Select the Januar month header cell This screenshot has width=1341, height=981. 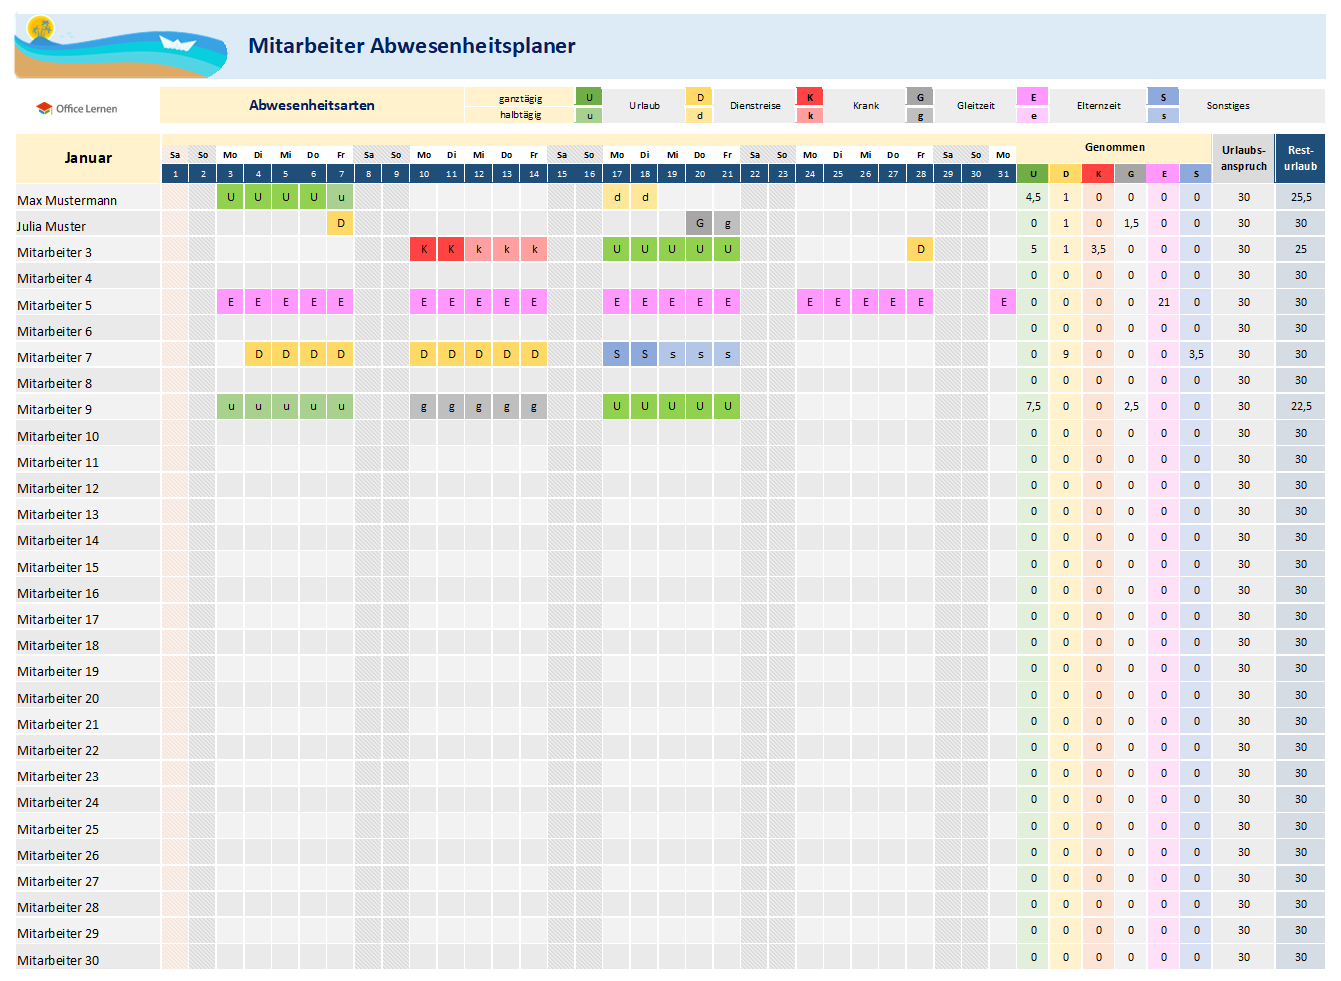pos(88,158)
